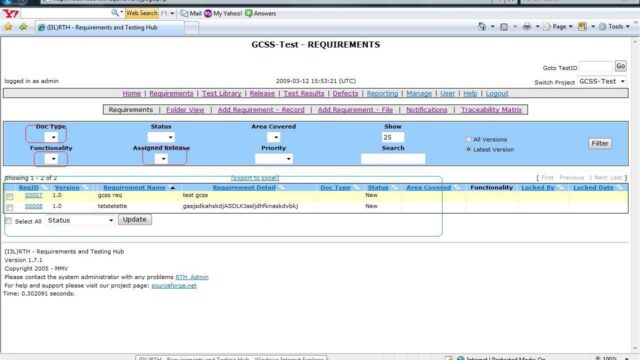
Task: Sort by Requirement Detail column
Action: coord(244,188)
